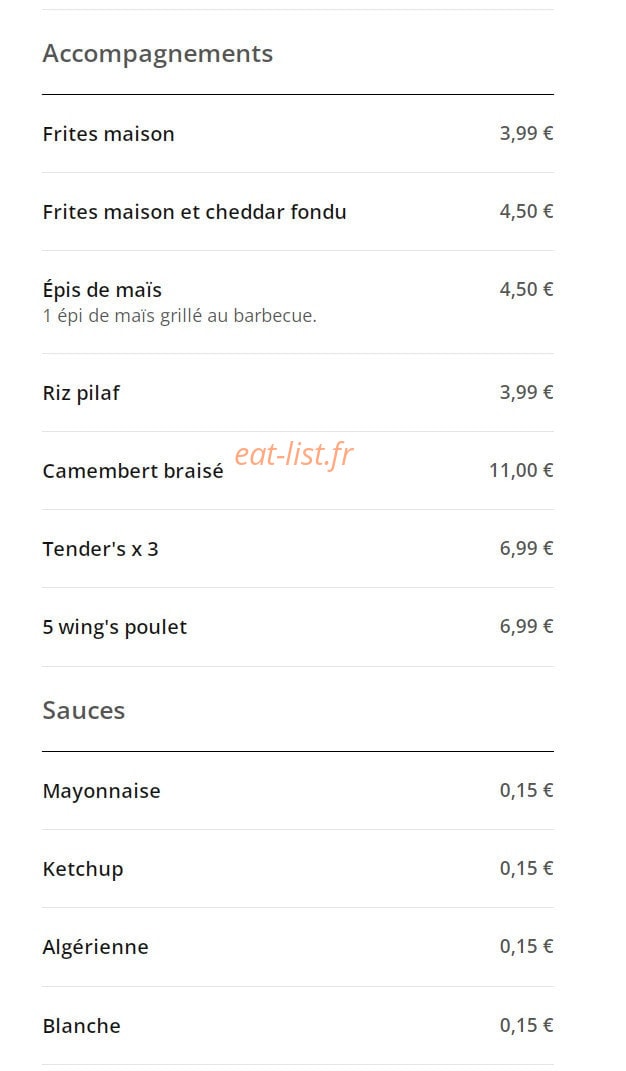626x1071 pixels.
Task: Select the Frites maison item
Action: 108,134
